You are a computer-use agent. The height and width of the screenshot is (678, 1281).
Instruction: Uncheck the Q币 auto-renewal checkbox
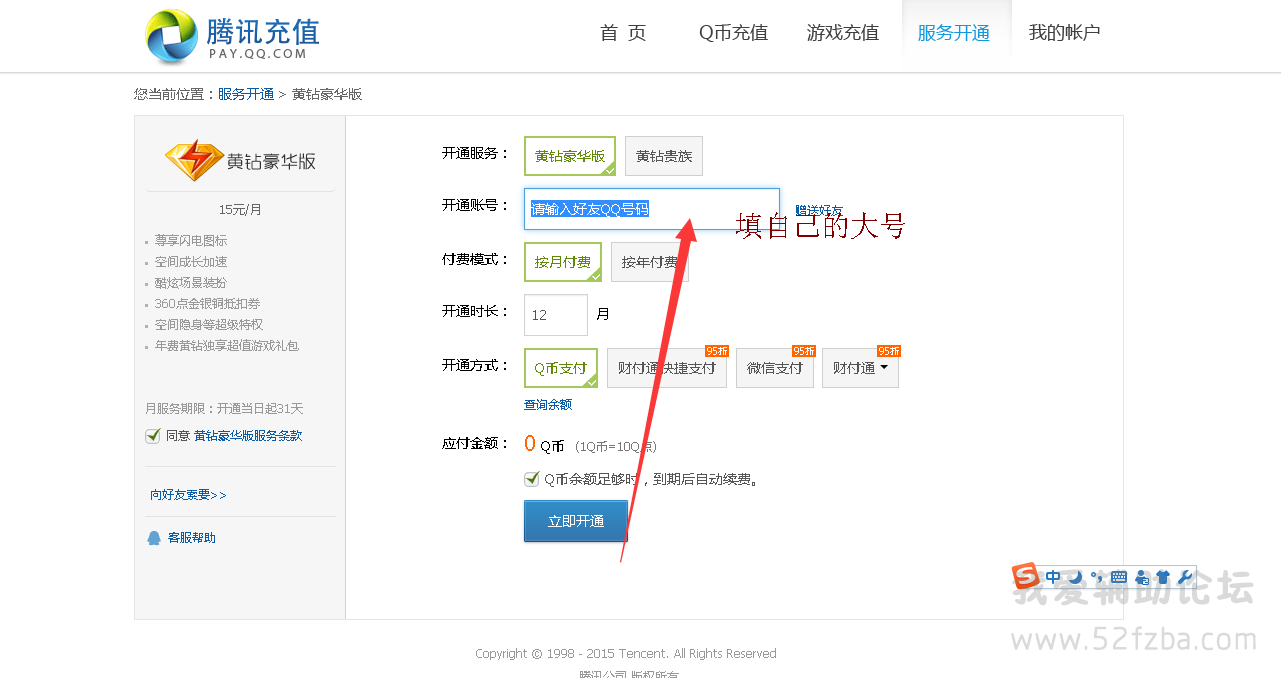[532, 479]
